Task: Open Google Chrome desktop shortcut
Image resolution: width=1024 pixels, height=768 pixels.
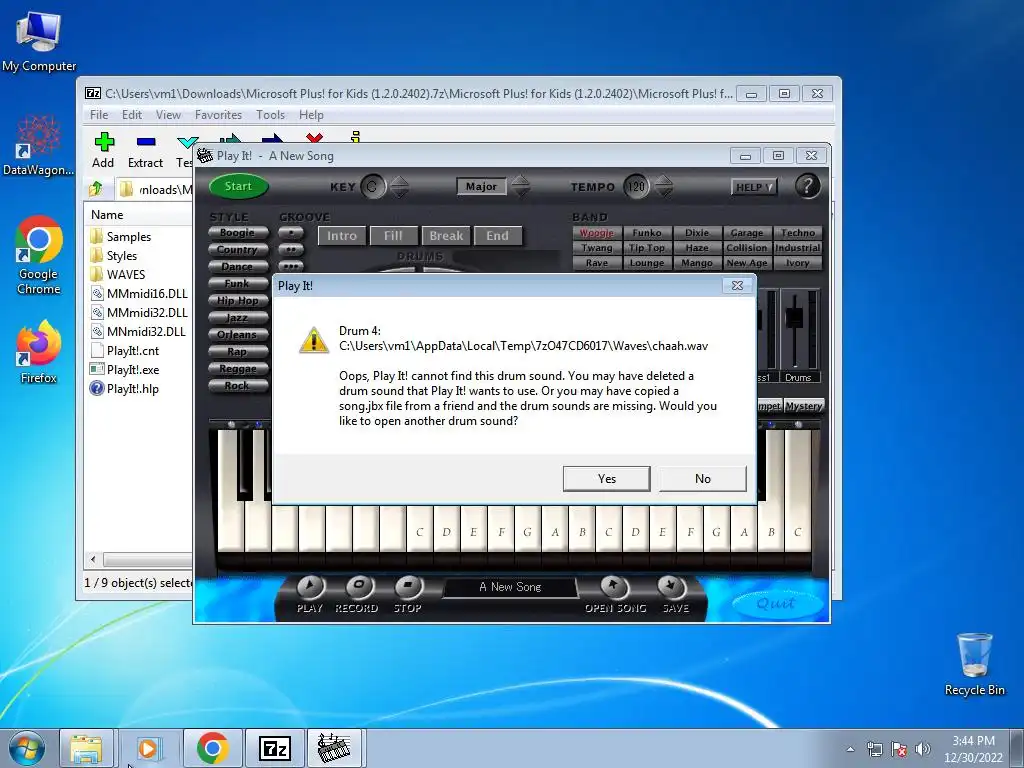Action: tap(39, 255)
